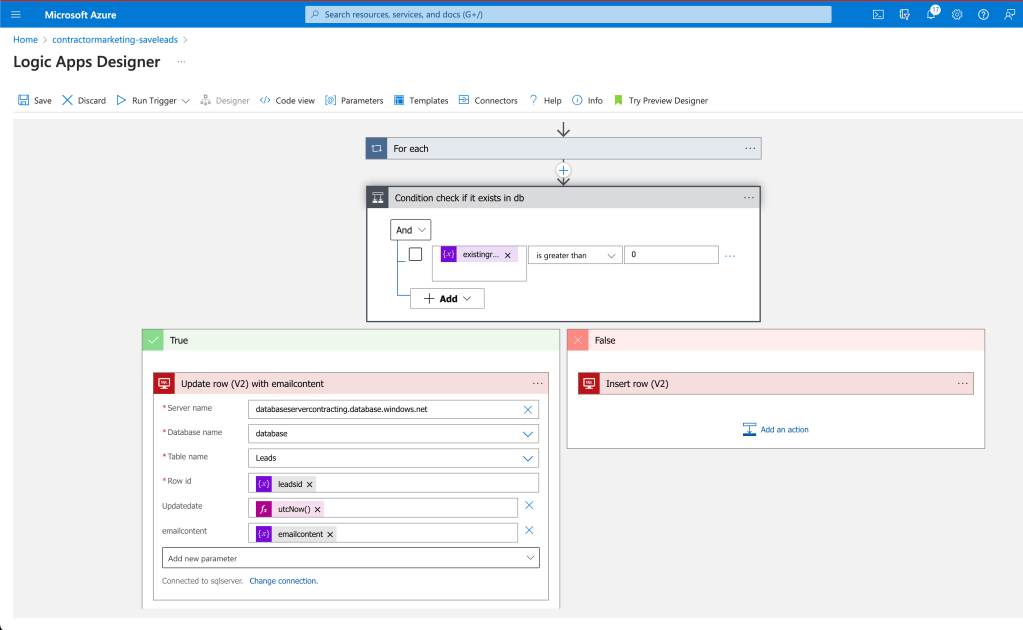Image resolution: width=1023 pixels, height=630 pixels.
Task: Click the Save toolbar button
Action: pyautogui.click(x=35, y=100)
